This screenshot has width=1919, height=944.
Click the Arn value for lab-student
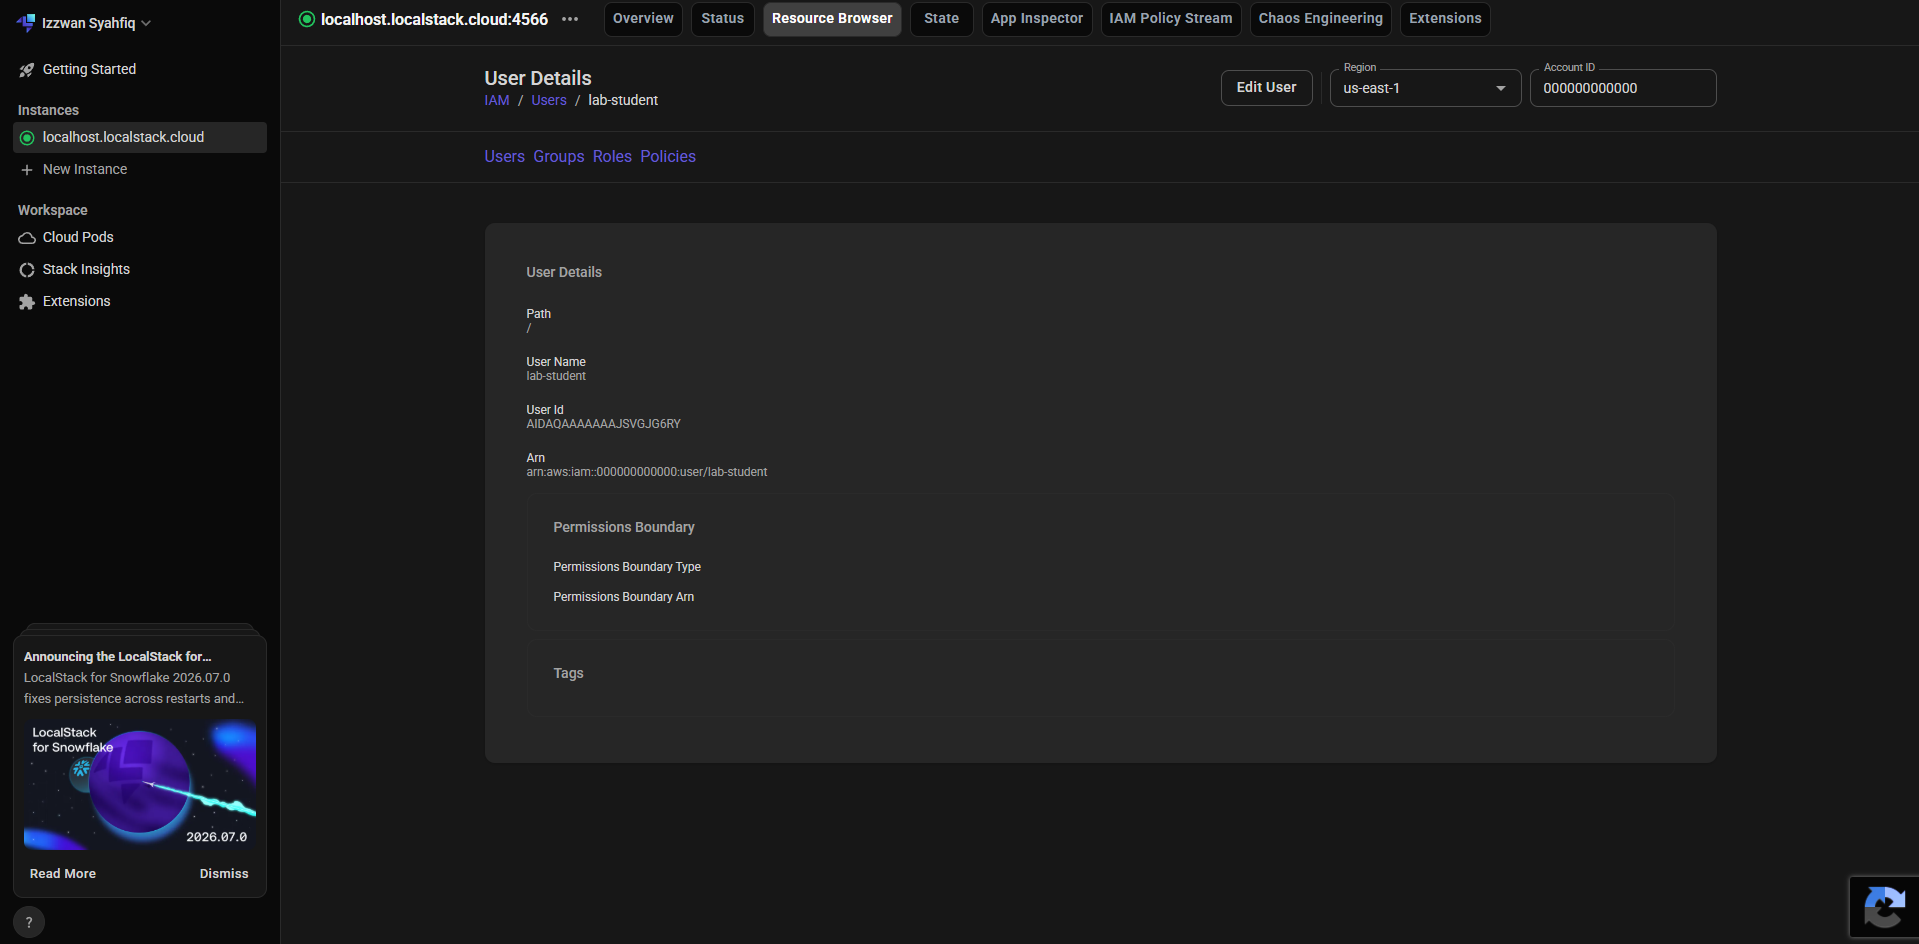click(647, 472)
